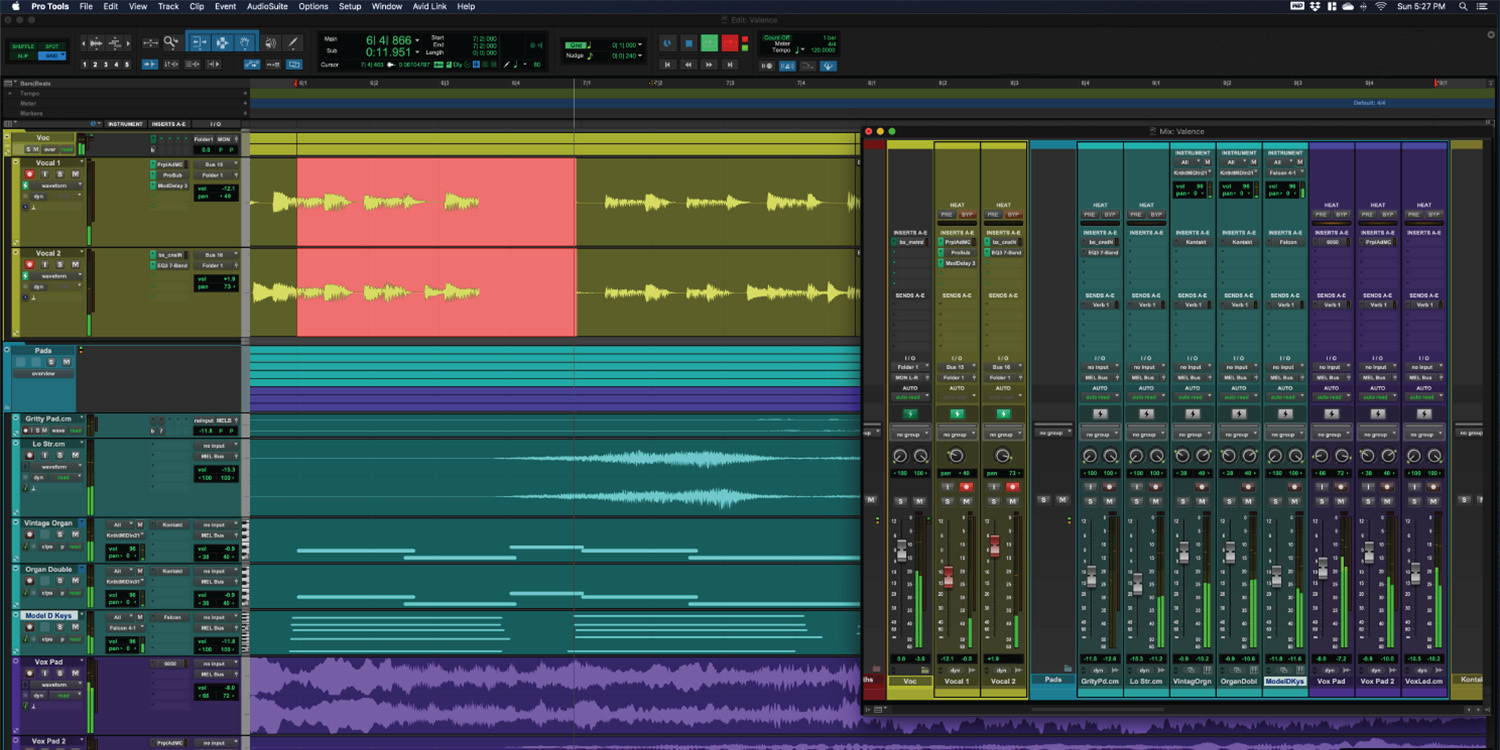The width and height of the screenshot is (1500, 750).
Task: Select the Zoomer magnifier tool
Action: 173,42
